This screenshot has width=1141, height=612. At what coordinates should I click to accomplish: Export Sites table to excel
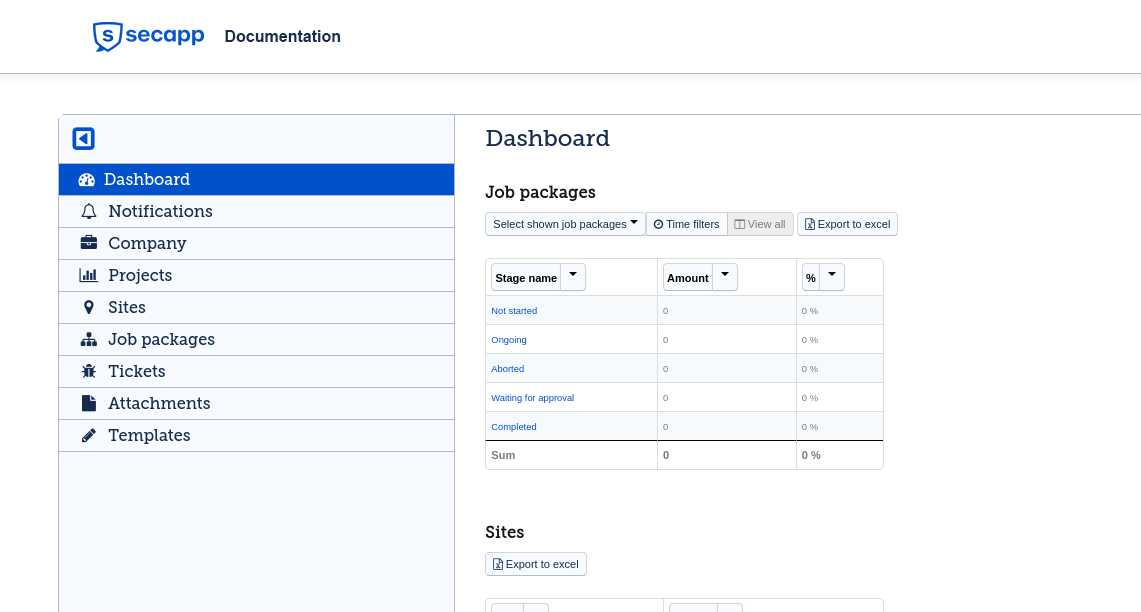point(536,564)
